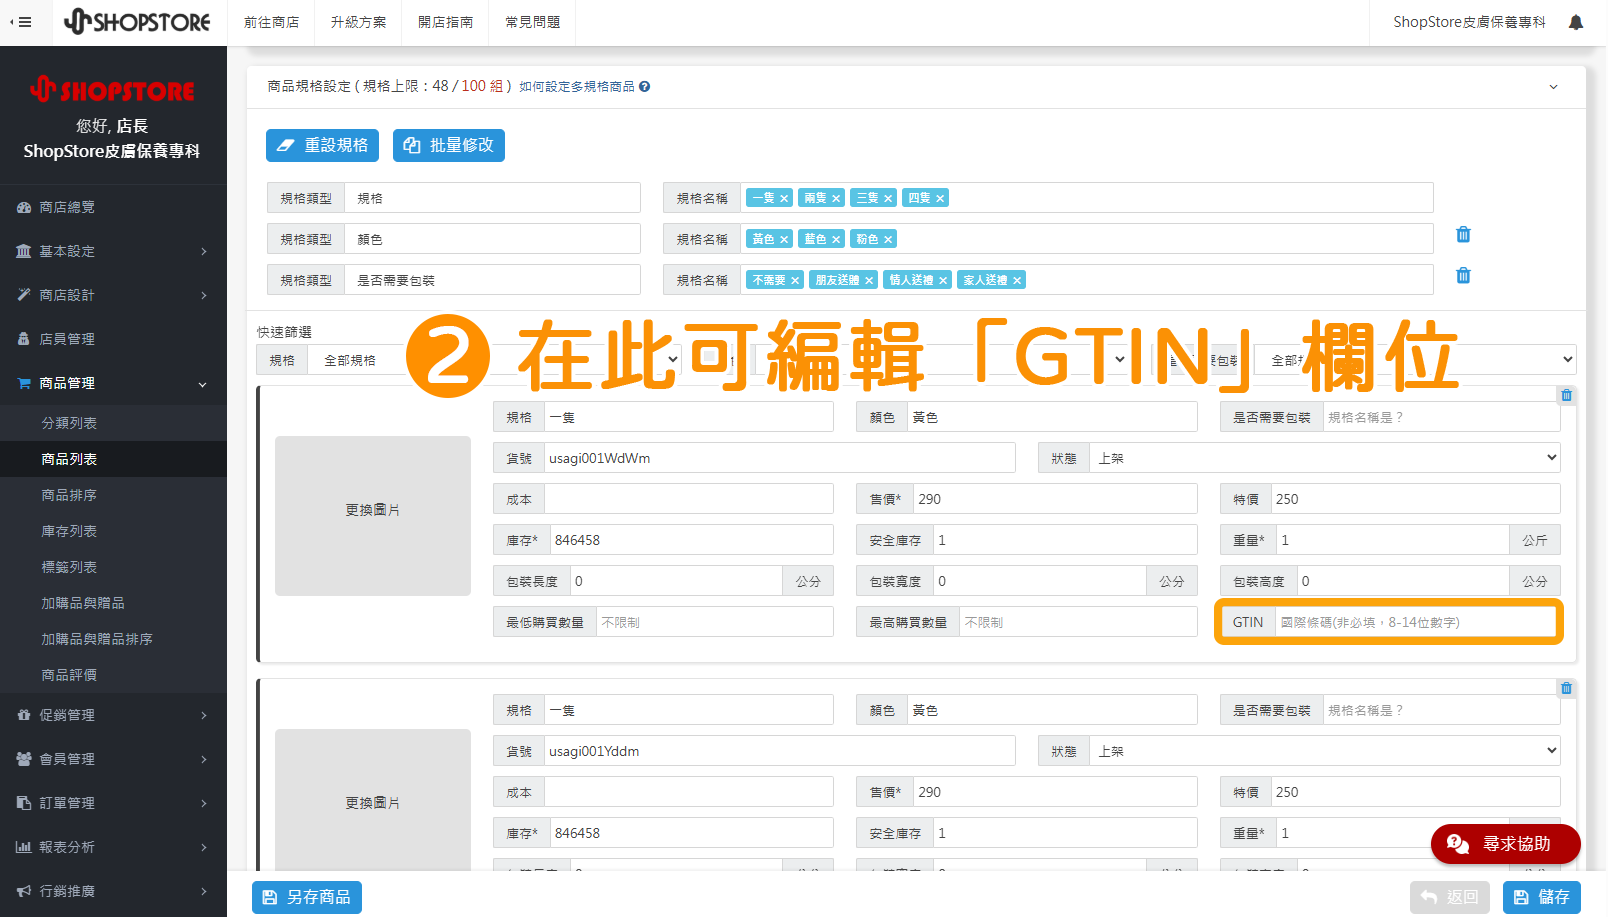Remove the 四隻 spec tag
The width and height of the screenshot is (1608, 917).
(940, 198)
